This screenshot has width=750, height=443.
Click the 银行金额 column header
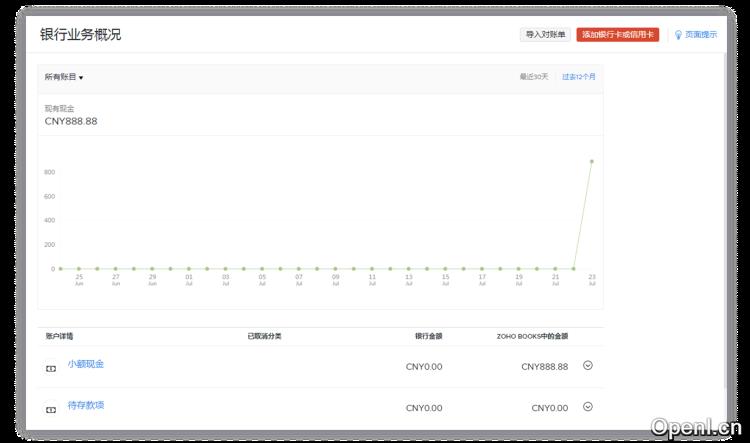(428, 336)
